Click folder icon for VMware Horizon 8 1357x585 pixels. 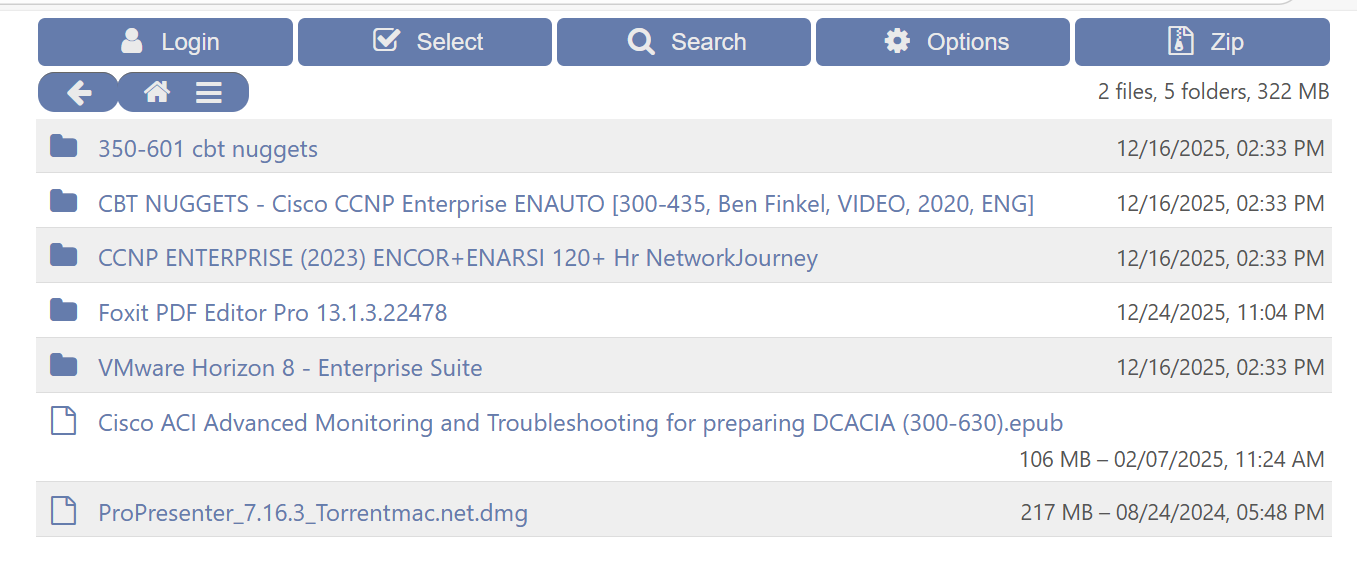64,366
